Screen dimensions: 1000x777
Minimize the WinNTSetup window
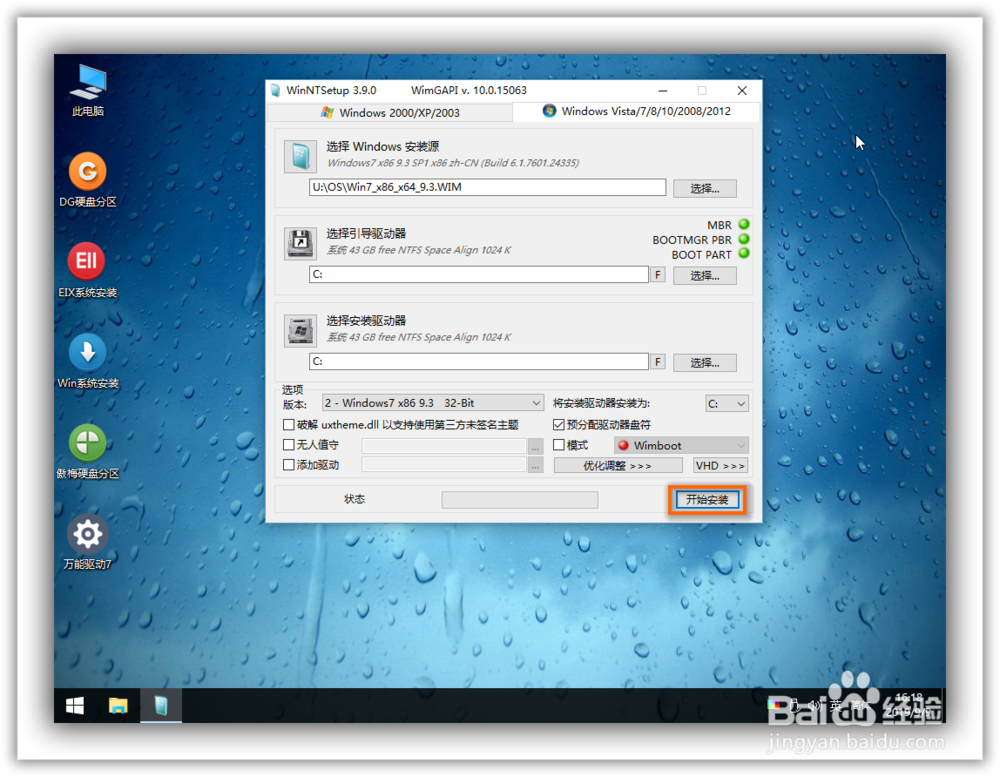(663, 91)
